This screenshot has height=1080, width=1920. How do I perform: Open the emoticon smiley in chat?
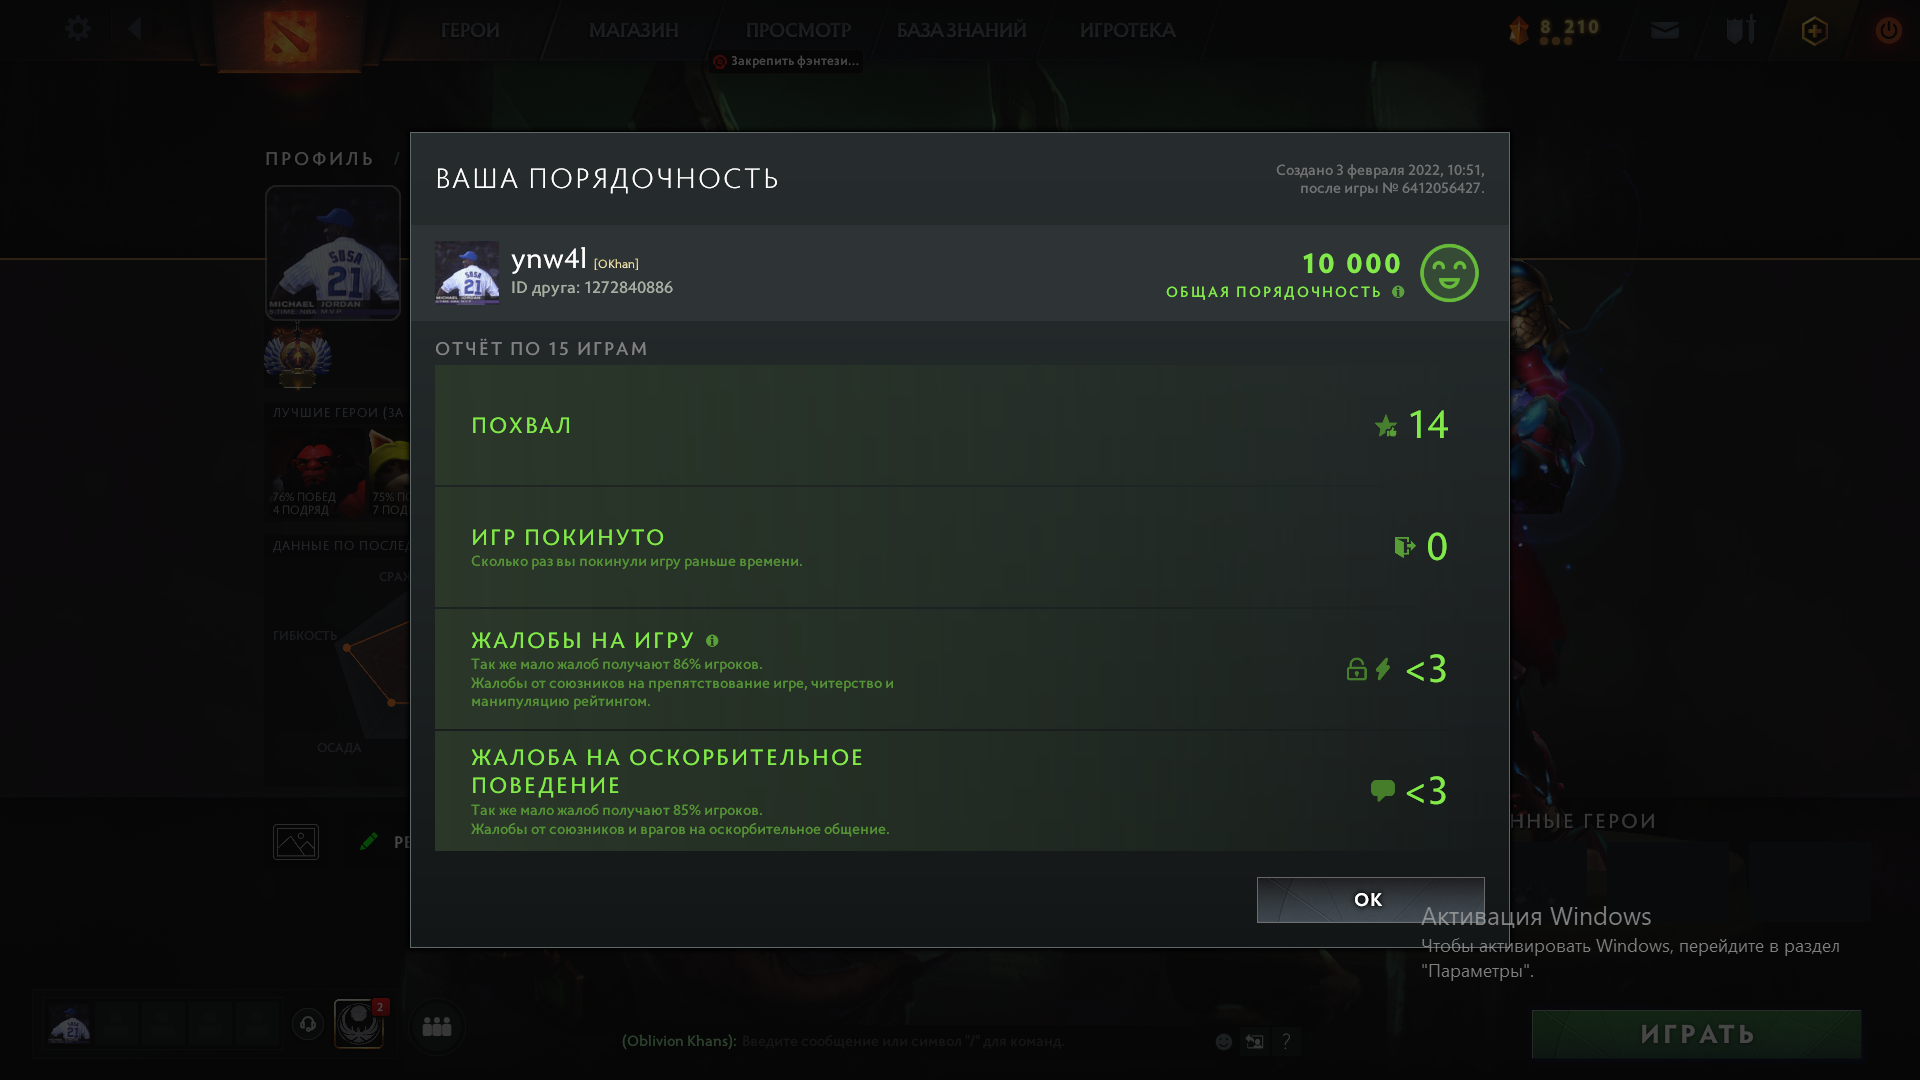[x=1223, y=1042]
